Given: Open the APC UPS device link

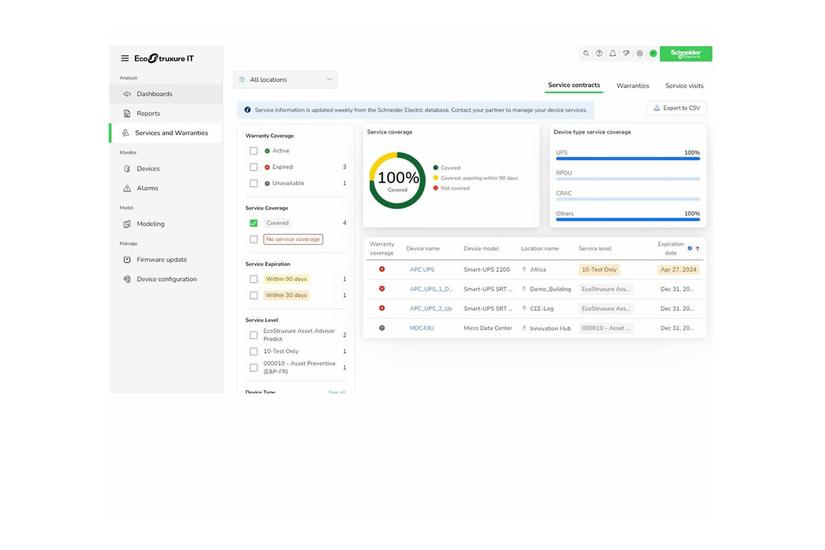Looking at the screenshot, I should (422, 269).
